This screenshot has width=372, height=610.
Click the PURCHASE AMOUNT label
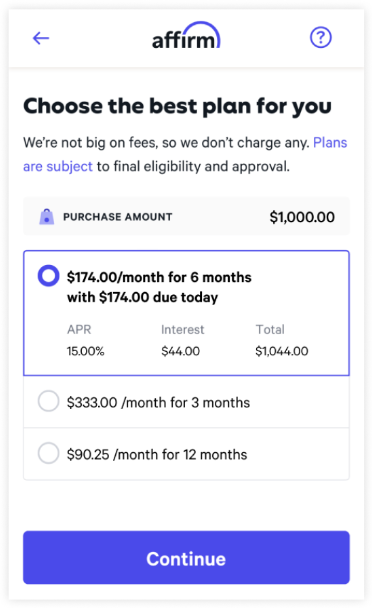click(x=118, y=217)
